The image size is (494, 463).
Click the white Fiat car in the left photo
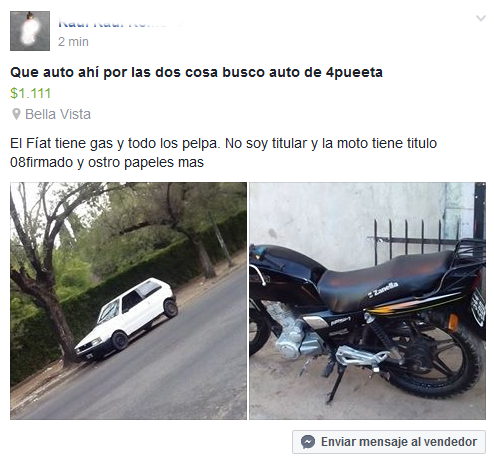(x=126, y=320)
